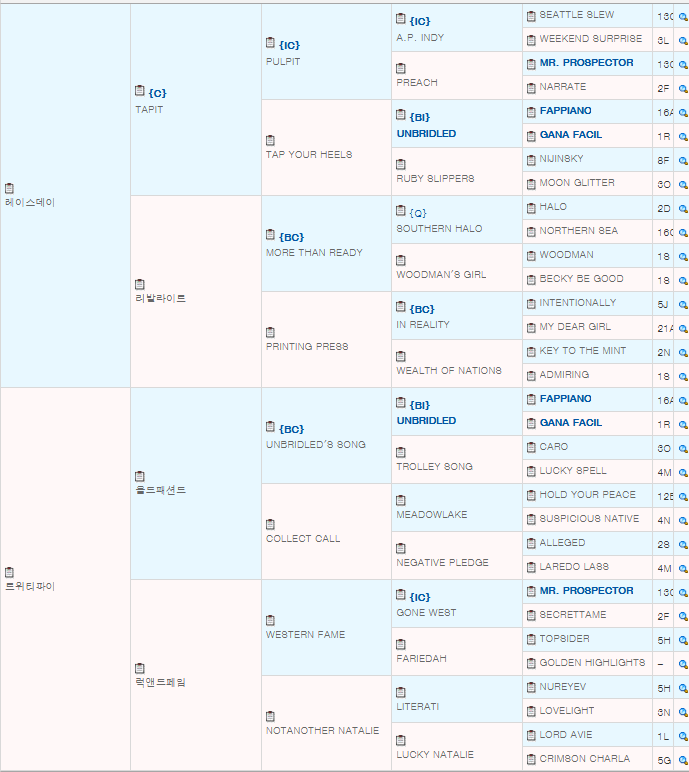689x772 pixels.
Task: Click the clipboard icon next to LORD AVIE
Action: coord(531,736)
